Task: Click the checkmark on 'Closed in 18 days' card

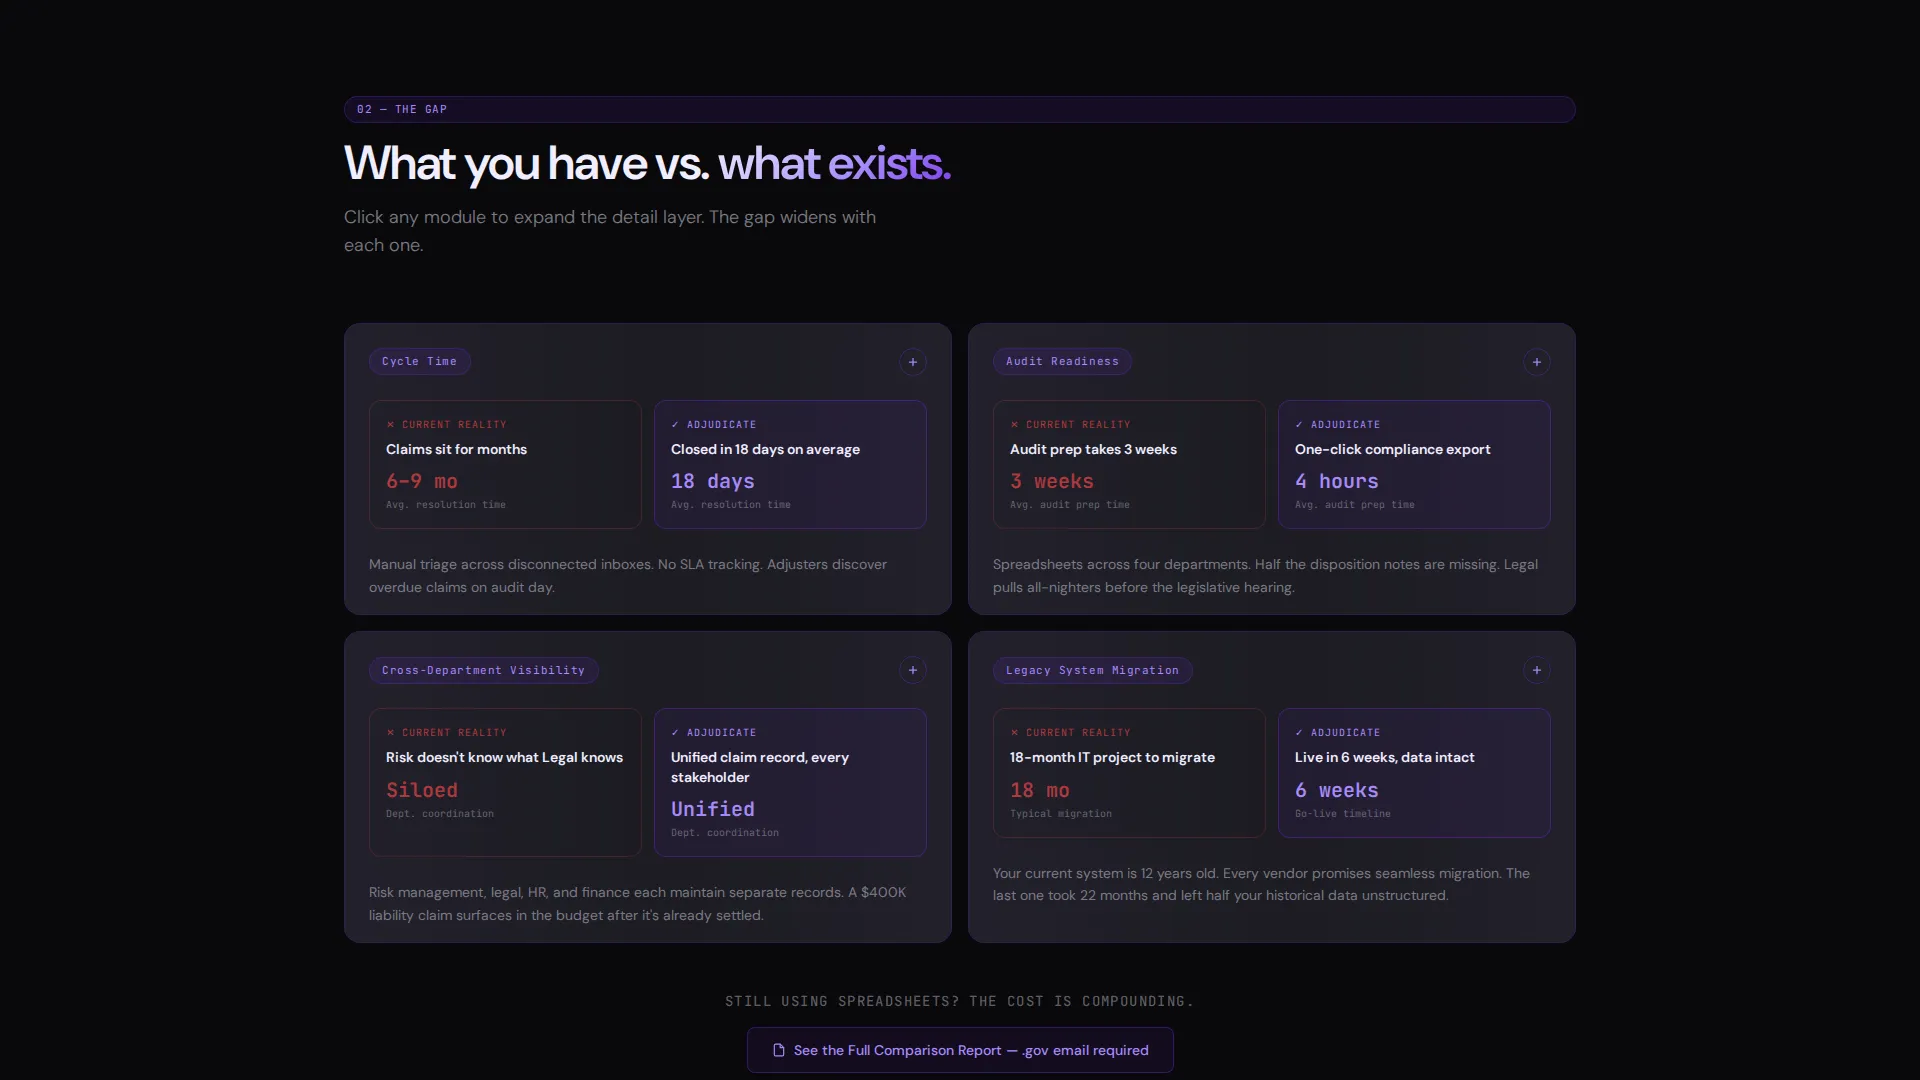Action: 675,425
